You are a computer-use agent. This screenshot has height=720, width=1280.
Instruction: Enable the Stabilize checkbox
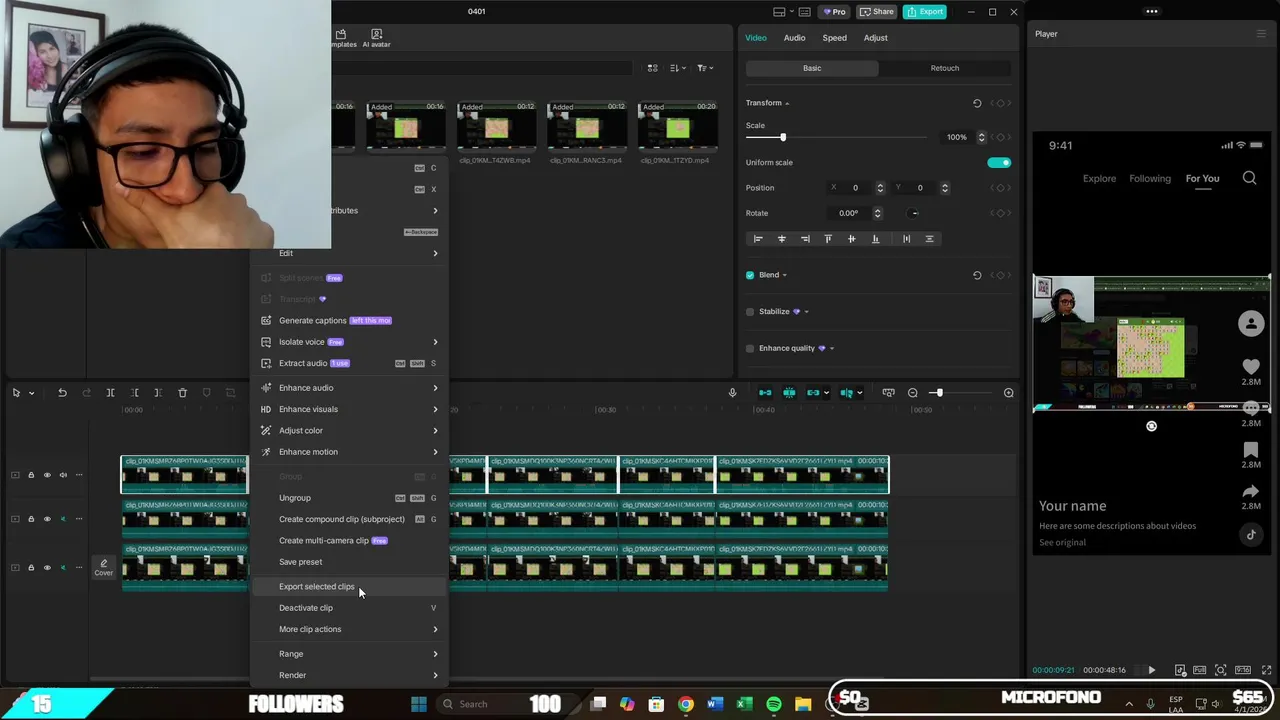[750, 312]
